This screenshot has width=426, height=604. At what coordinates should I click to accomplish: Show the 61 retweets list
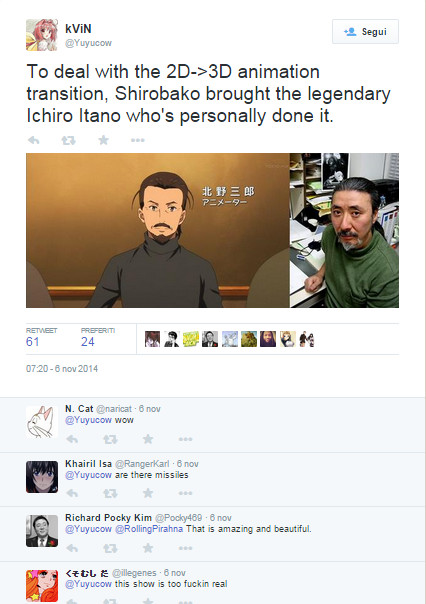click(33, 342)
